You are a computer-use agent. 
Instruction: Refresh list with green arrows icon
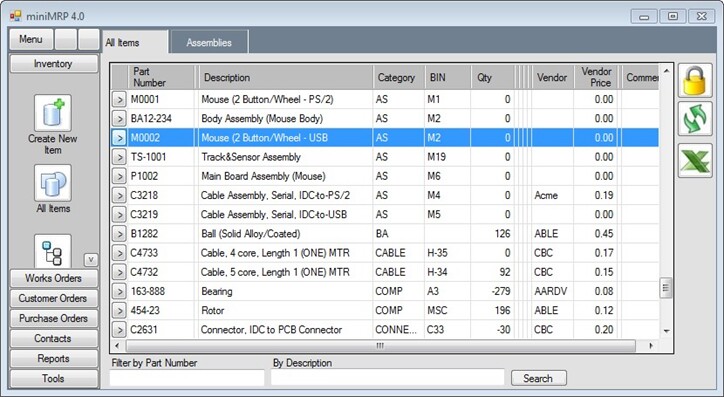[x=695, y=120]
